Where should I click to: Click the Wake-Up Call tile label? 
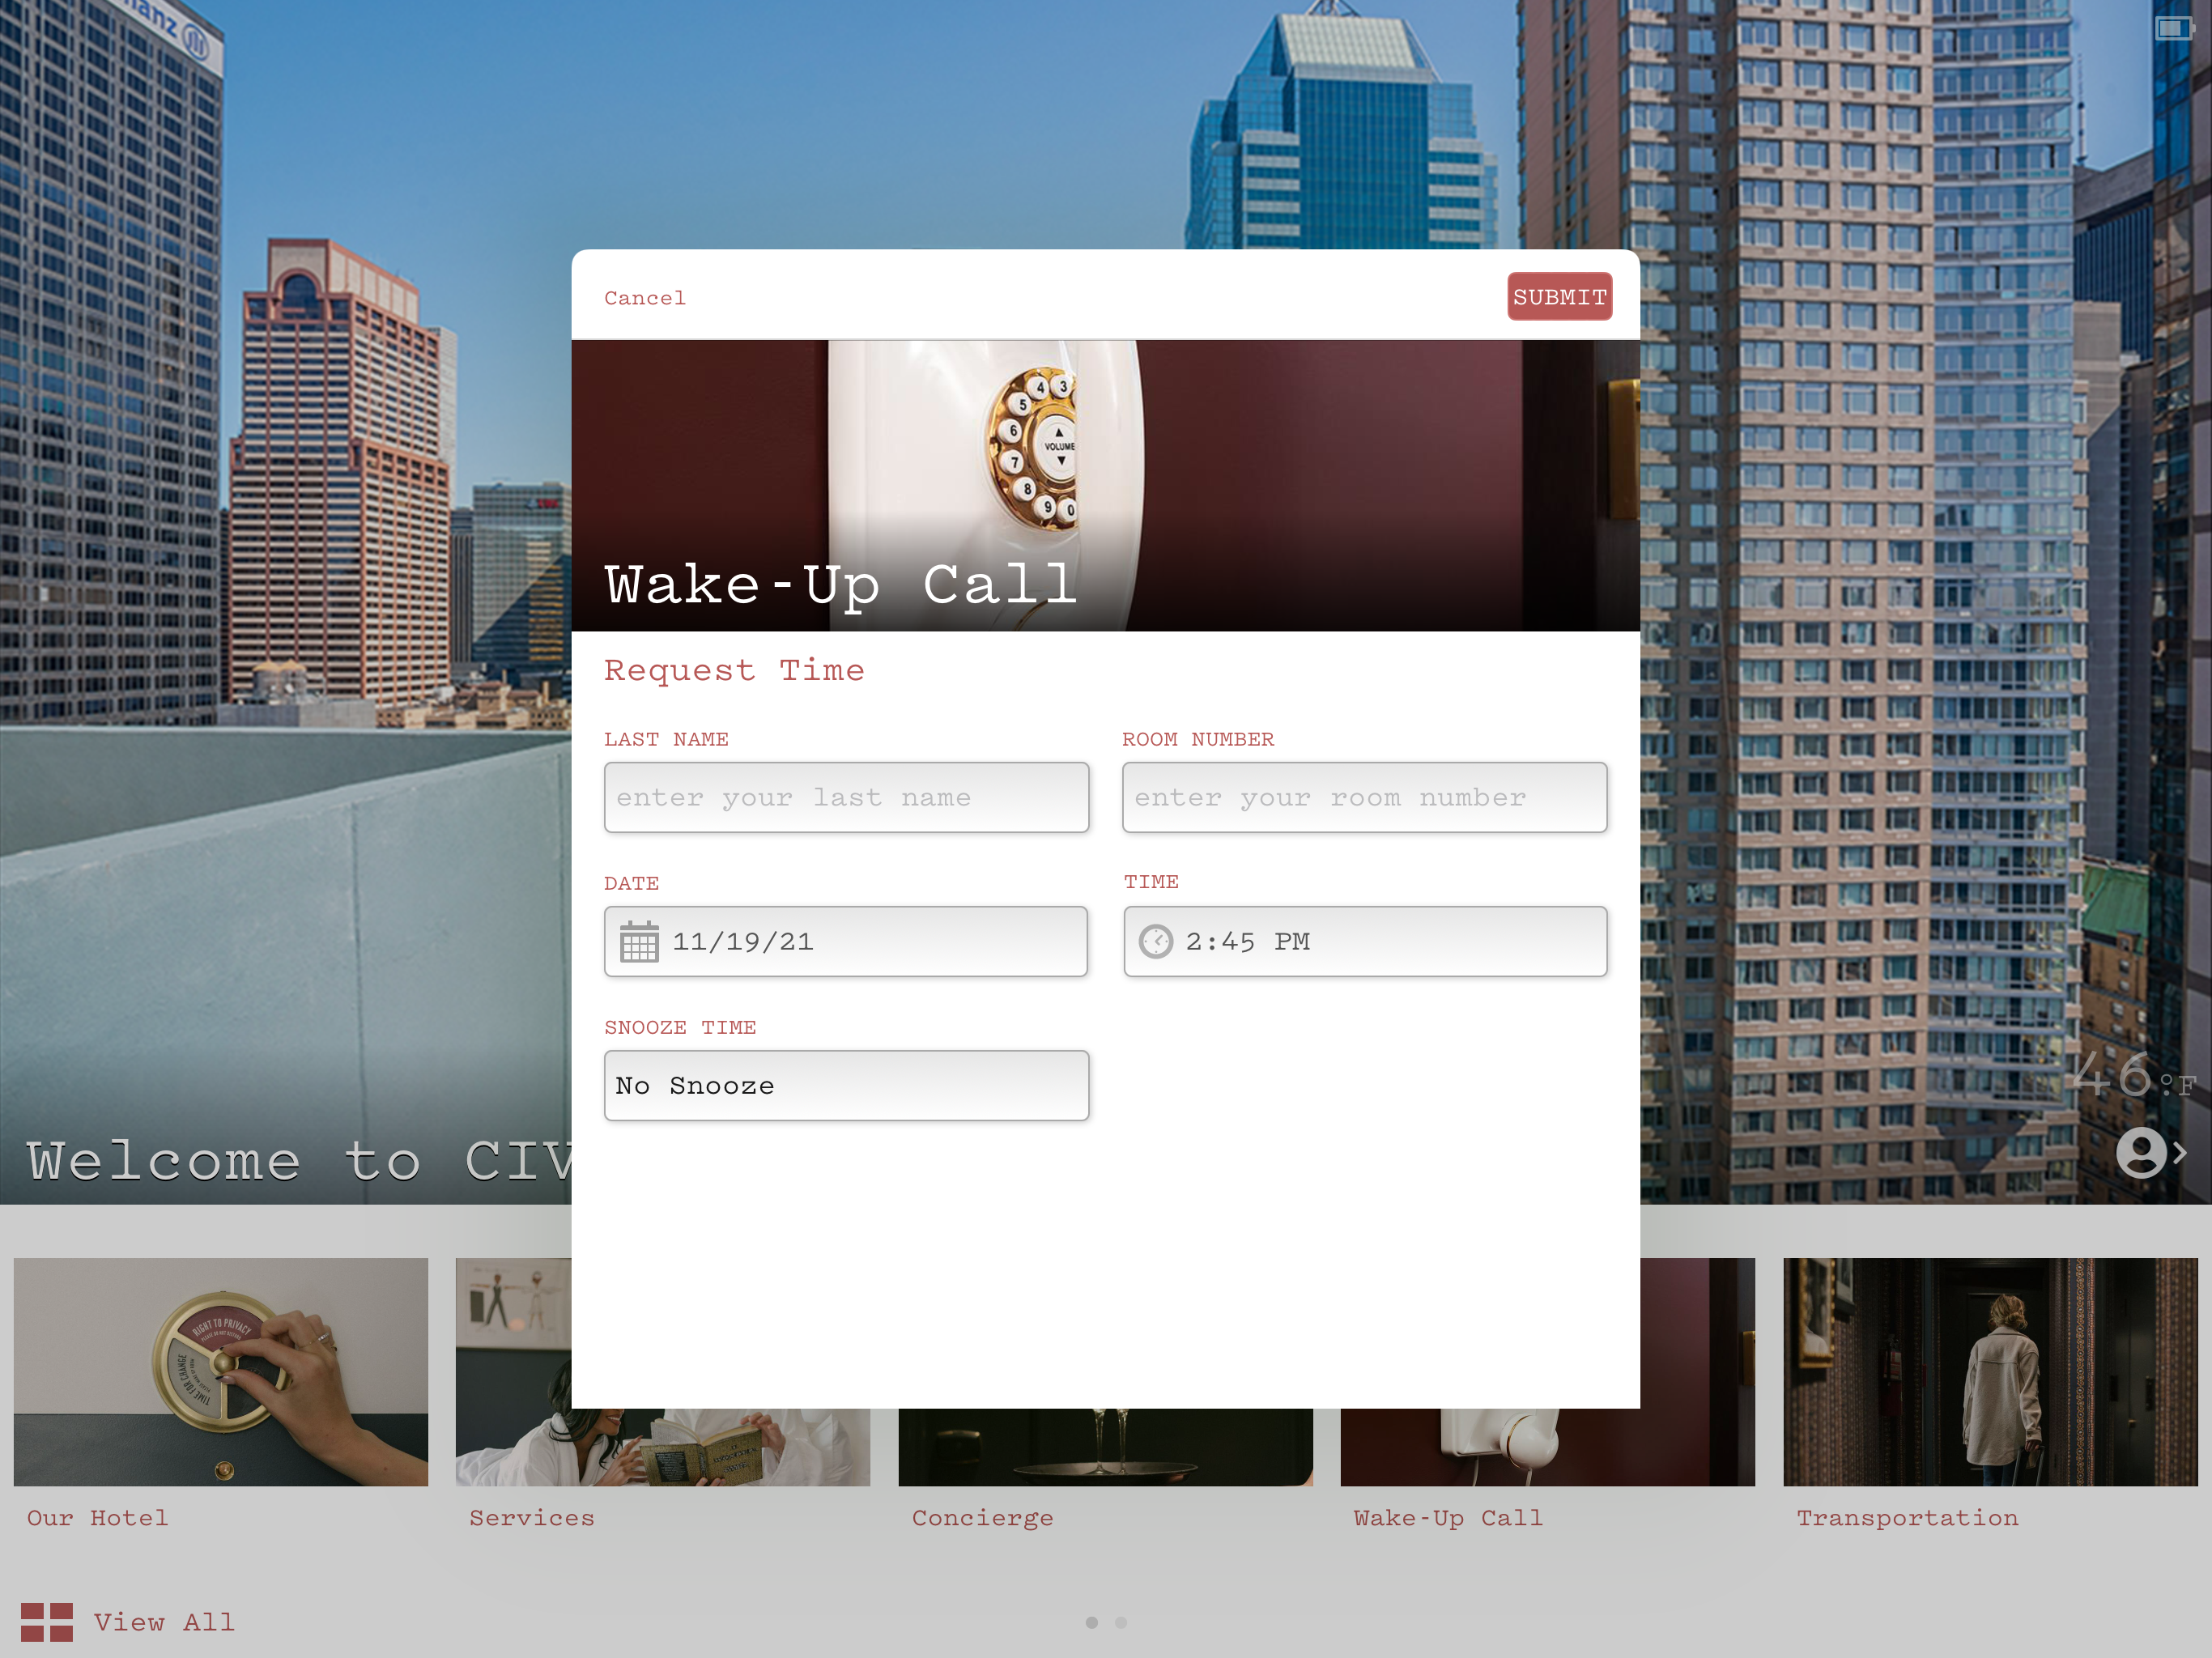coord(1447,1518)
